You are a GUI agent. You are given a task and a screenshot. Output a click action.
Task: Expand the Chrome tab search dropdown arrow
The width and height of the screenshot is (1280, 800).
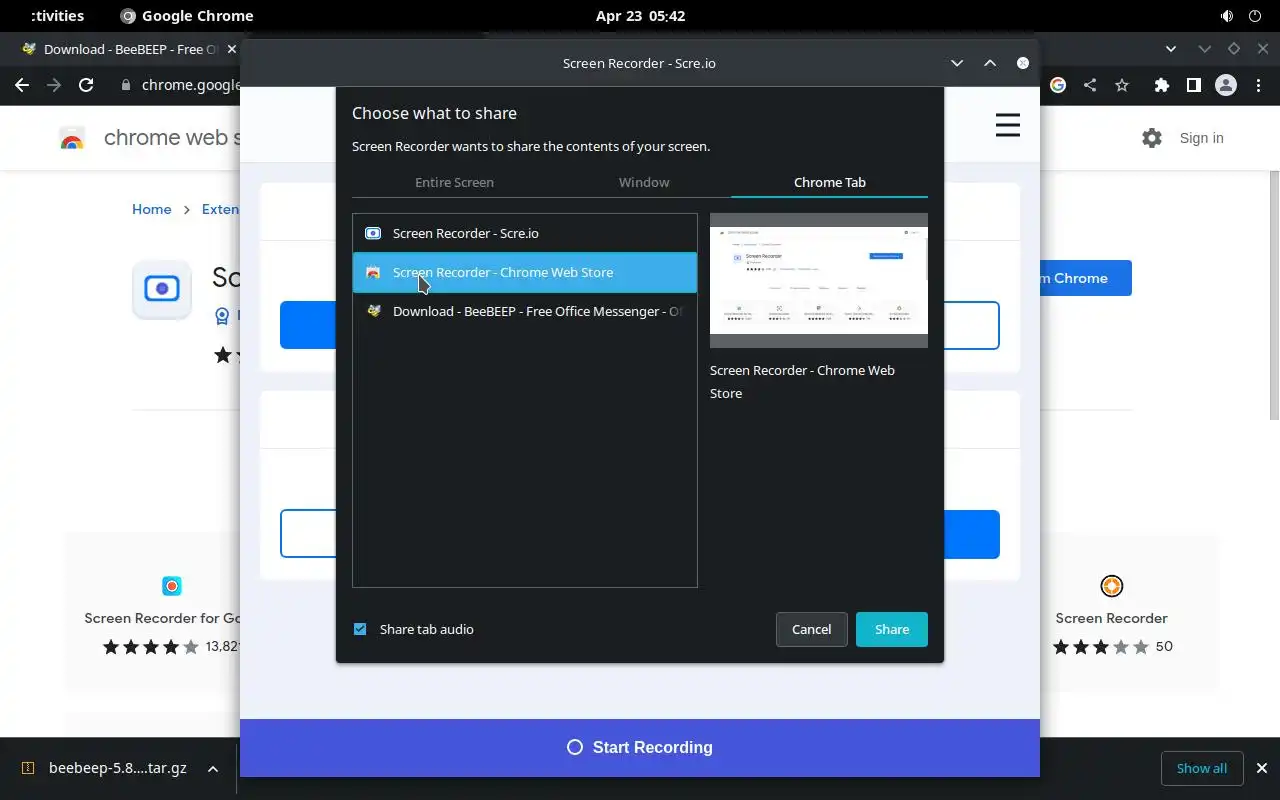click(1171, 48)
